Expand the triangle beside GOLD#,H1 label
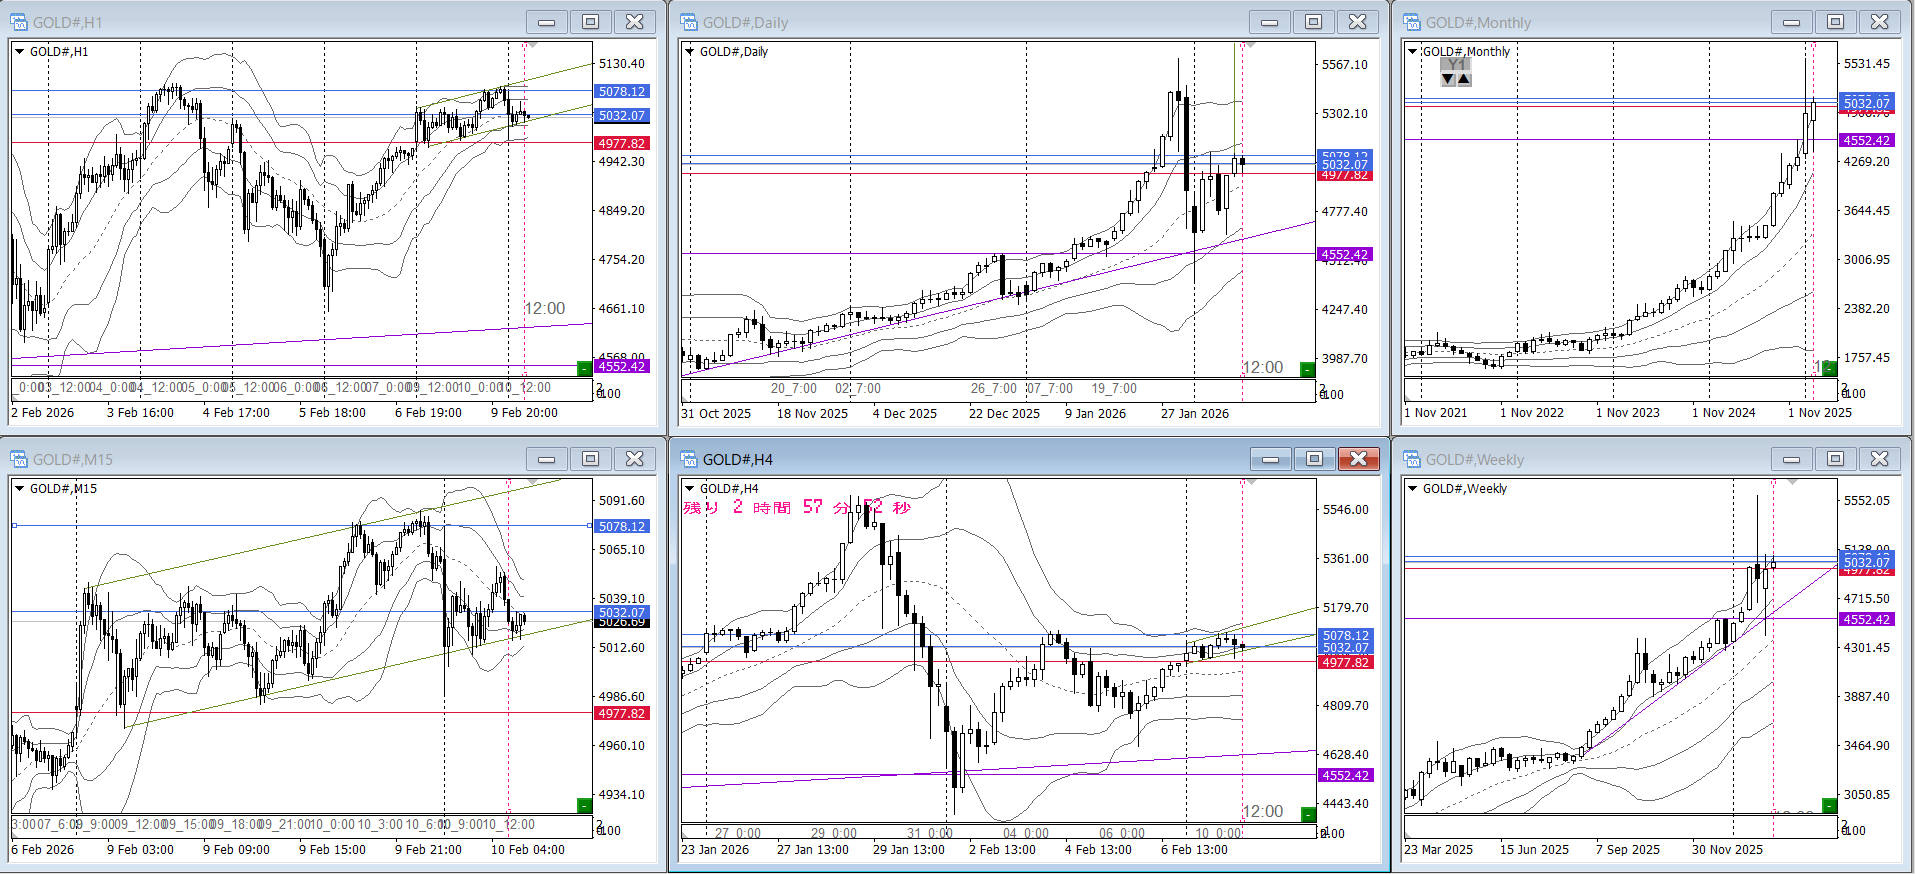Viewport: 1916px width, 874px height. pyautogui.click(x=19, y=52)
